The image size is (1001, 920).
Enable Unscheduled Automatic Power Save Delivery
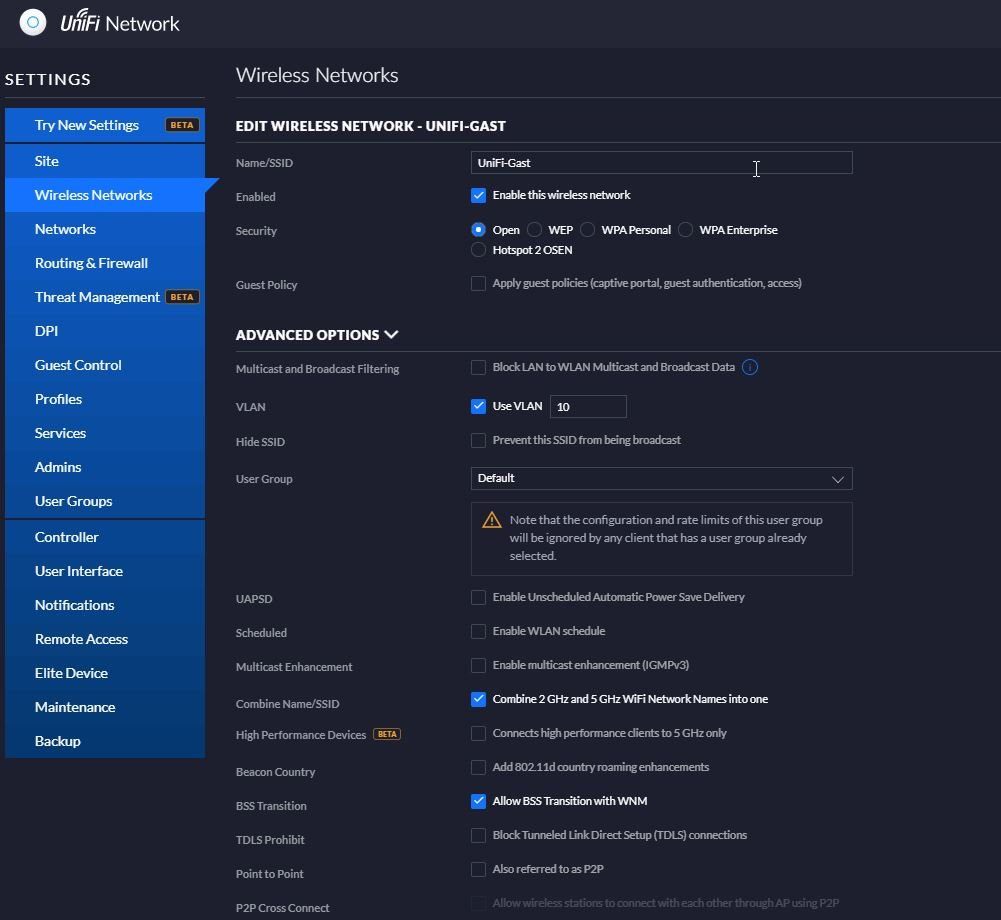tap(478, 597)
